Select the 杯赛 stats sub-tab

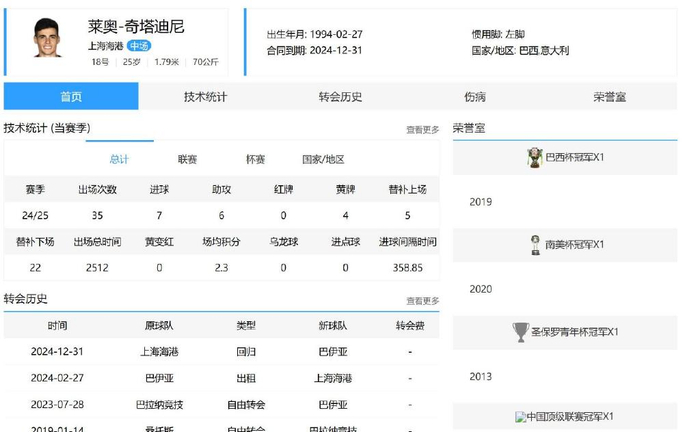pos(255,159)
